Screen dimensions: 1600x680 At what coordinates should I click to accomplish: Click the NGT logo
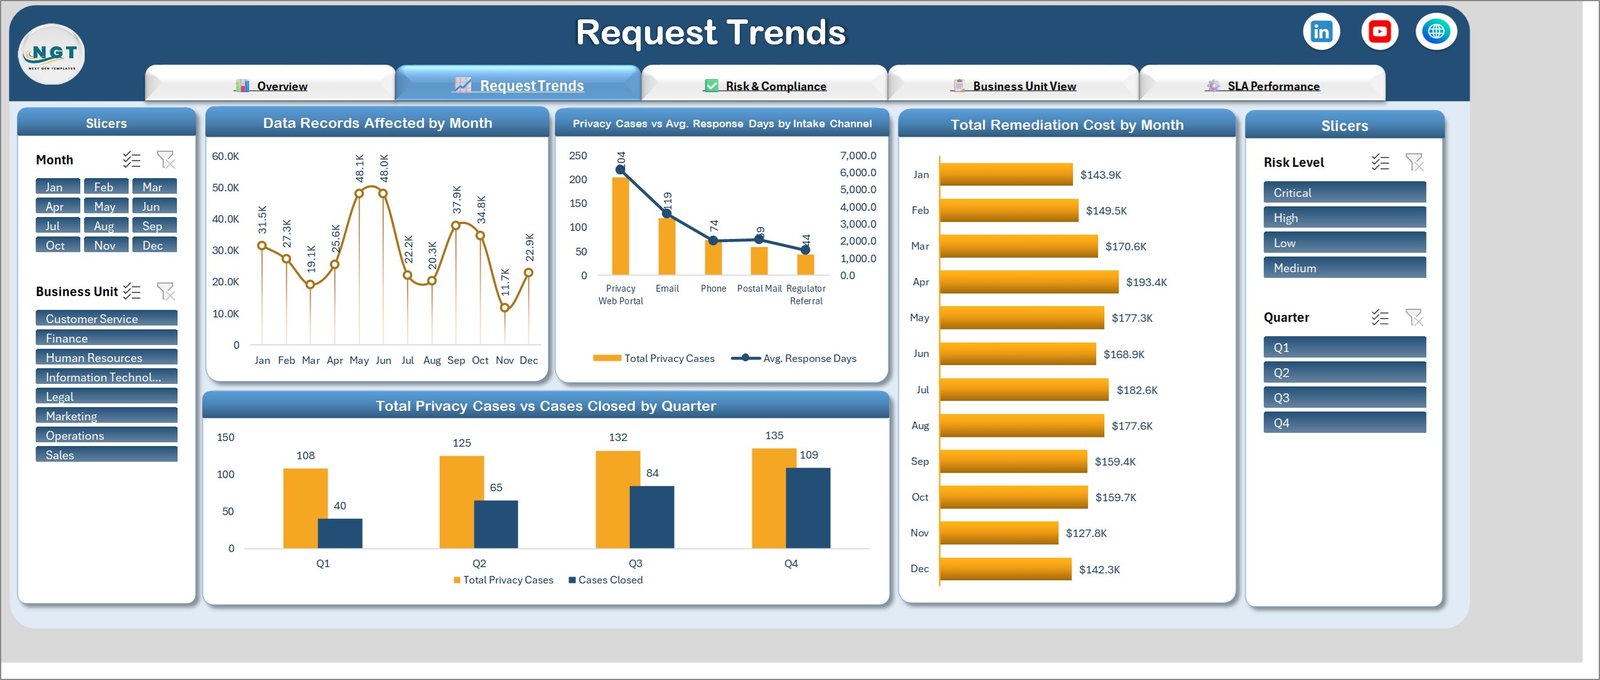click(x=52, y=54)
